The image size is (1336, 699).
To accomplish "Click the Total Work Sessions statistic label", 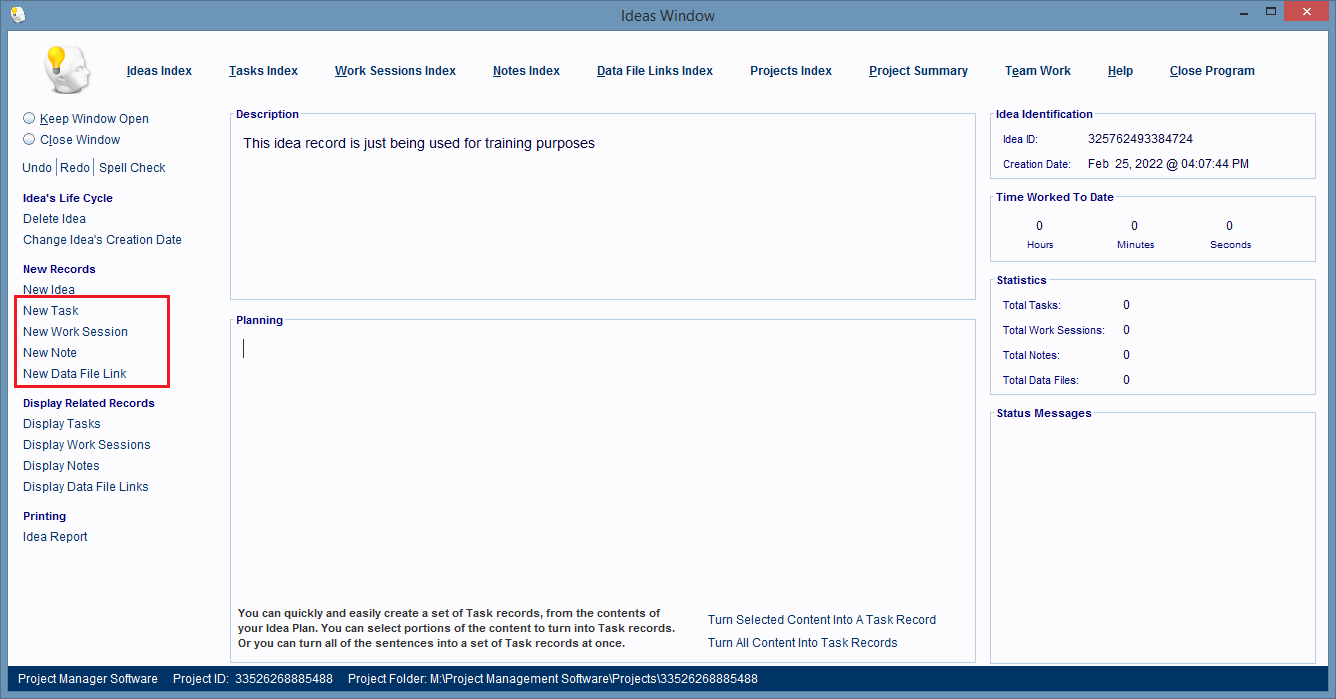I will (1053, 330).
